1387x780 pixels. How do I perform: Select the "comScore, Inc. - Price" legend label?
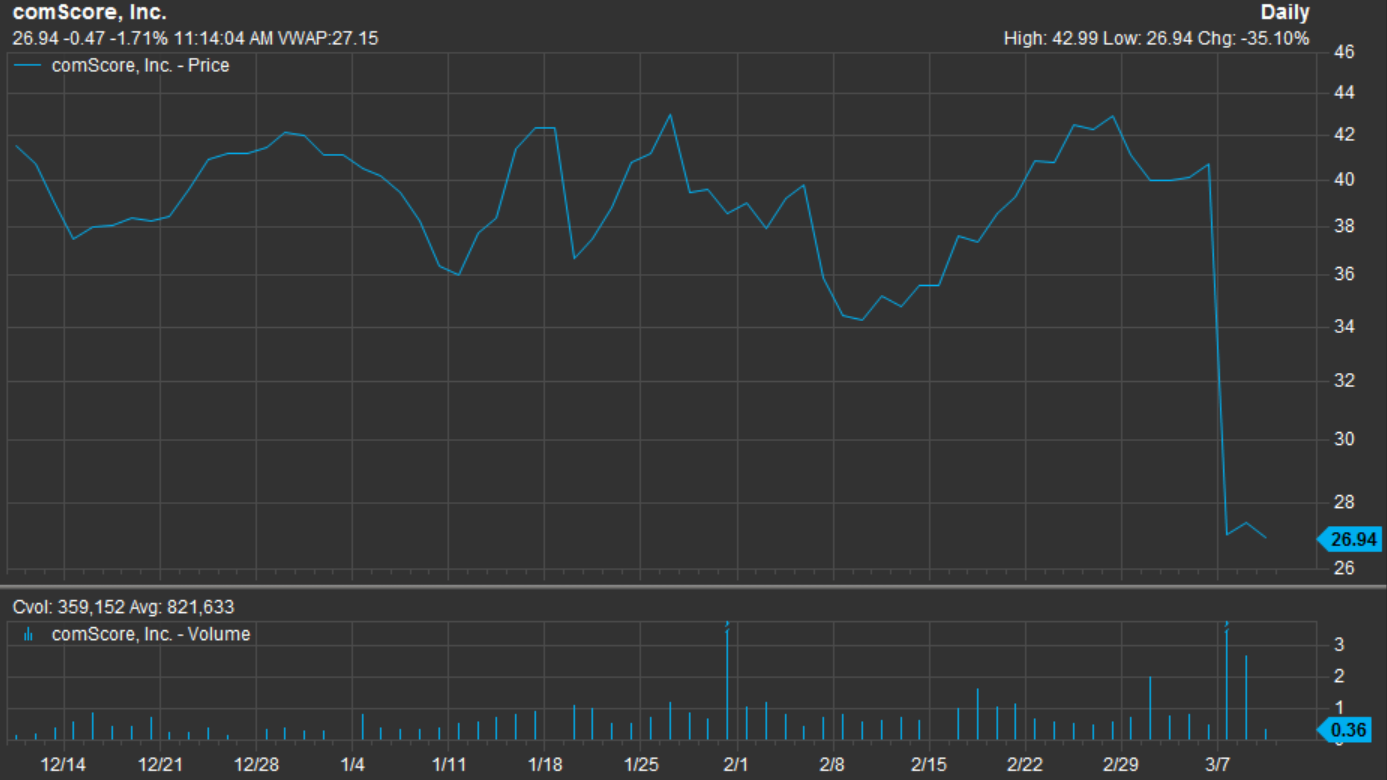pyautogui.click(x=139, y=66)
